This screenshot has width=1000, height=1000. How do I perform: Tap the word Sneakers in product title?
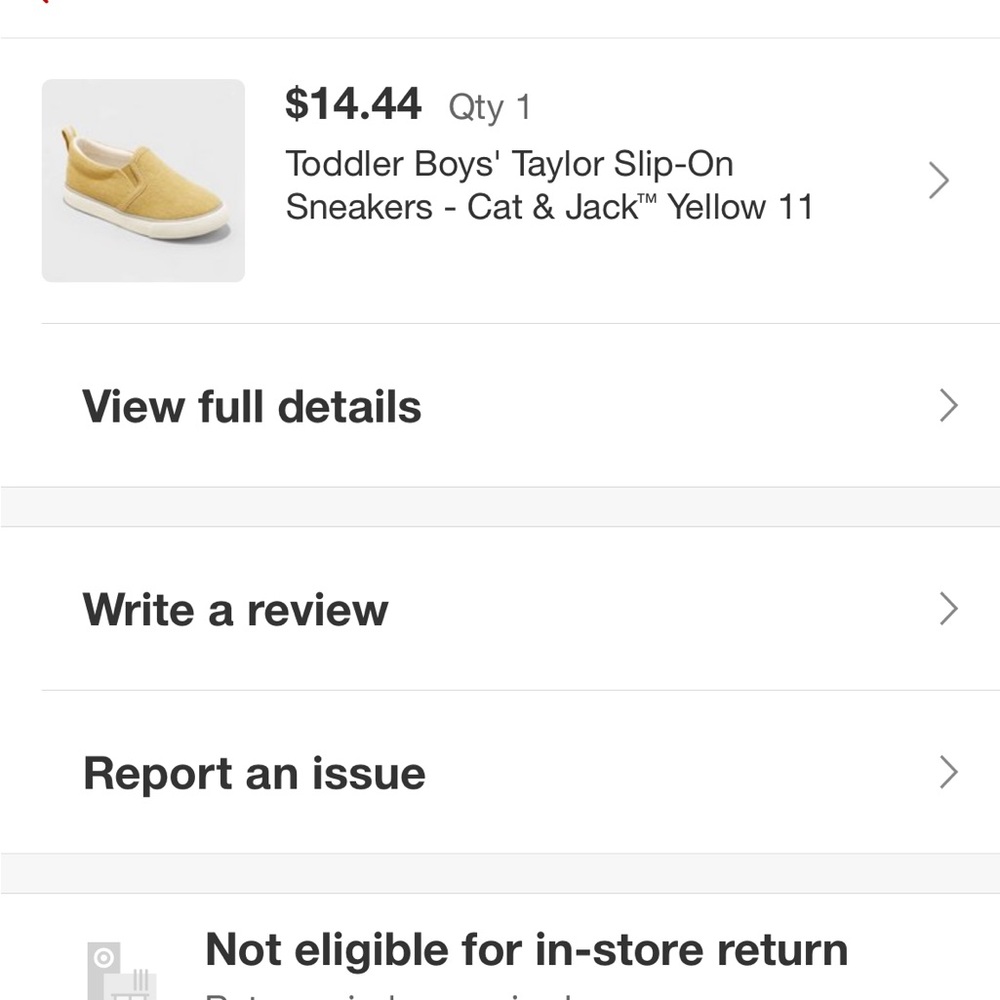click(359, 207)
